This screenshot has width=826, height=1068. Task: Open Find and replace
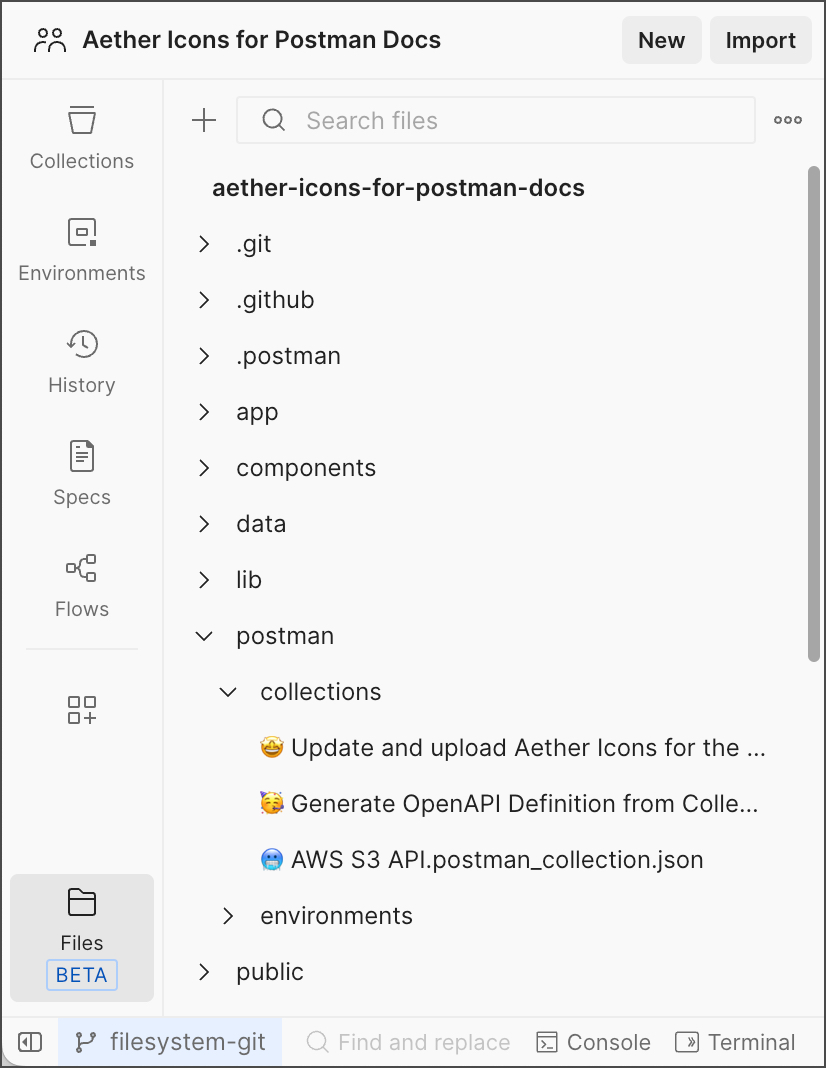click(x=408, y=1042)
